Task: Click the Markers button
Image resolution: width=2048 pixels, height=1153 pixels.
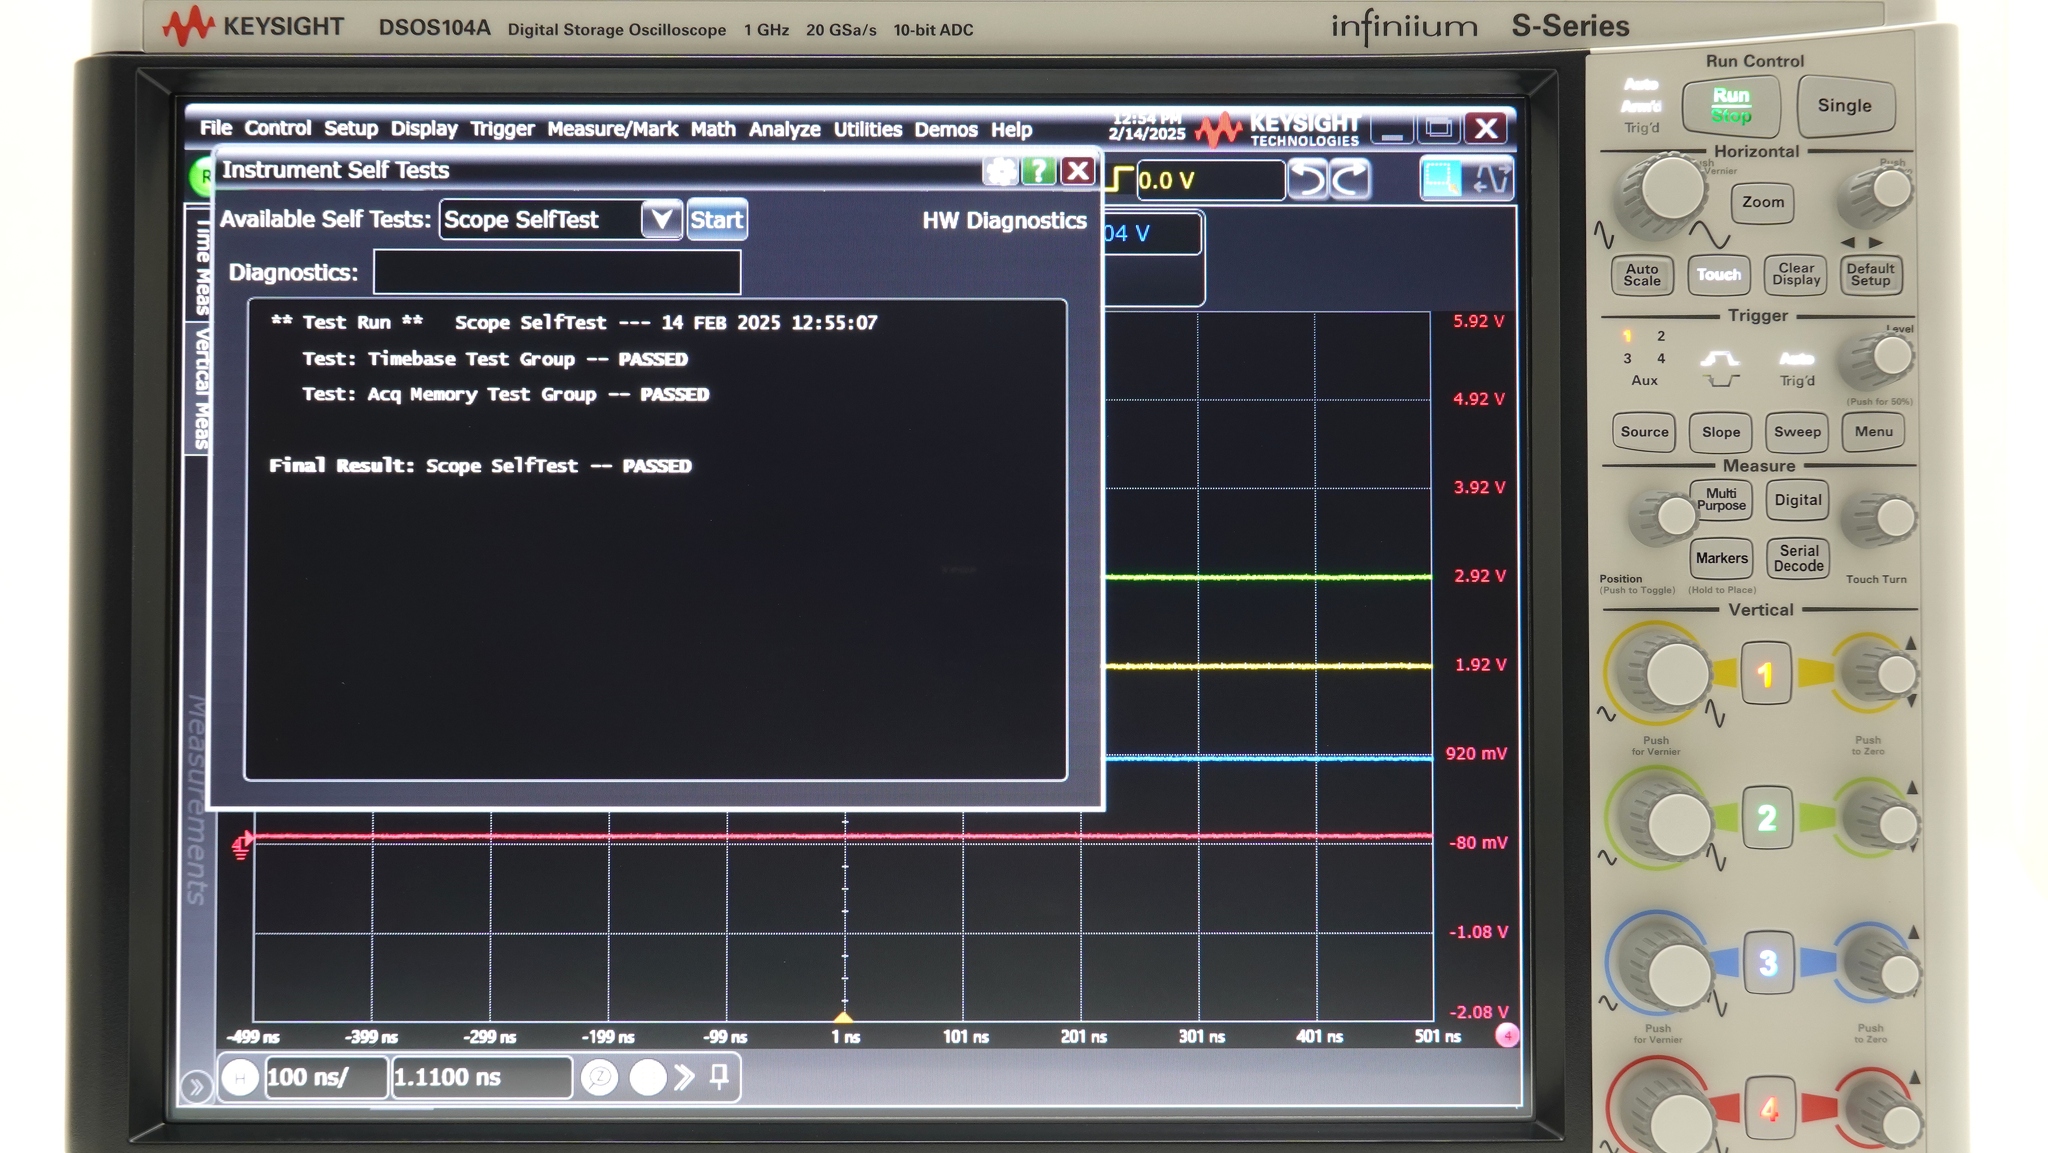Action: (x=1720, y=559)
